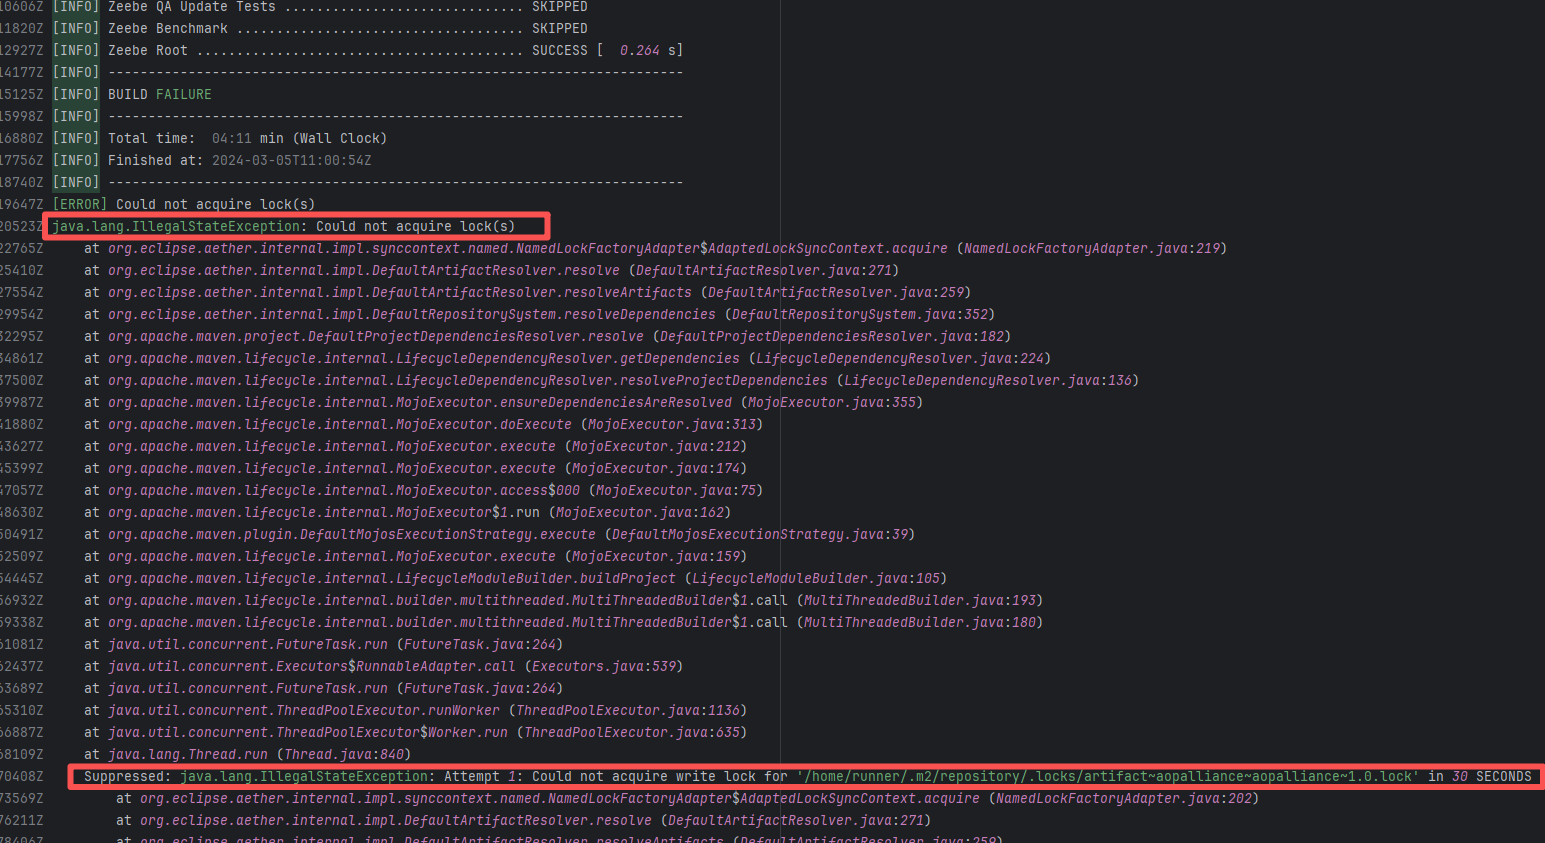
Task: Click the NamedLockFactoryAdapter.java:219 source reference
Action: tap(1092, 249)
